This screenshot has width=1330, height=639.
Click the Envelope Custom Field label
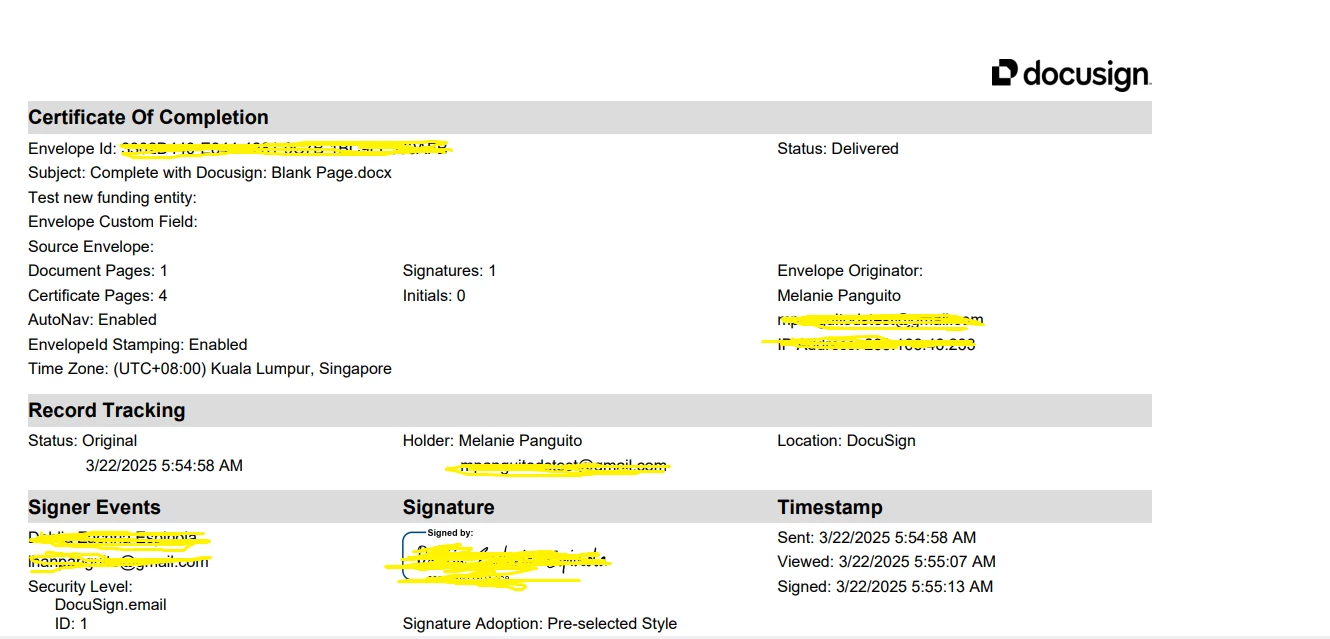point(113,221)
